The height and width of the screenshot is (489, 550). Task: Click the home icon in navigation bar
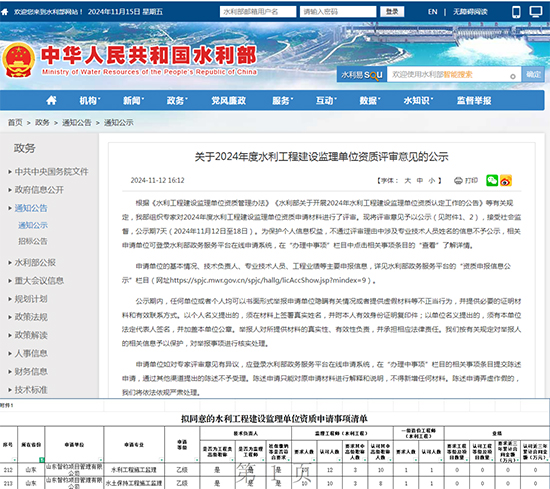(51, 101)
